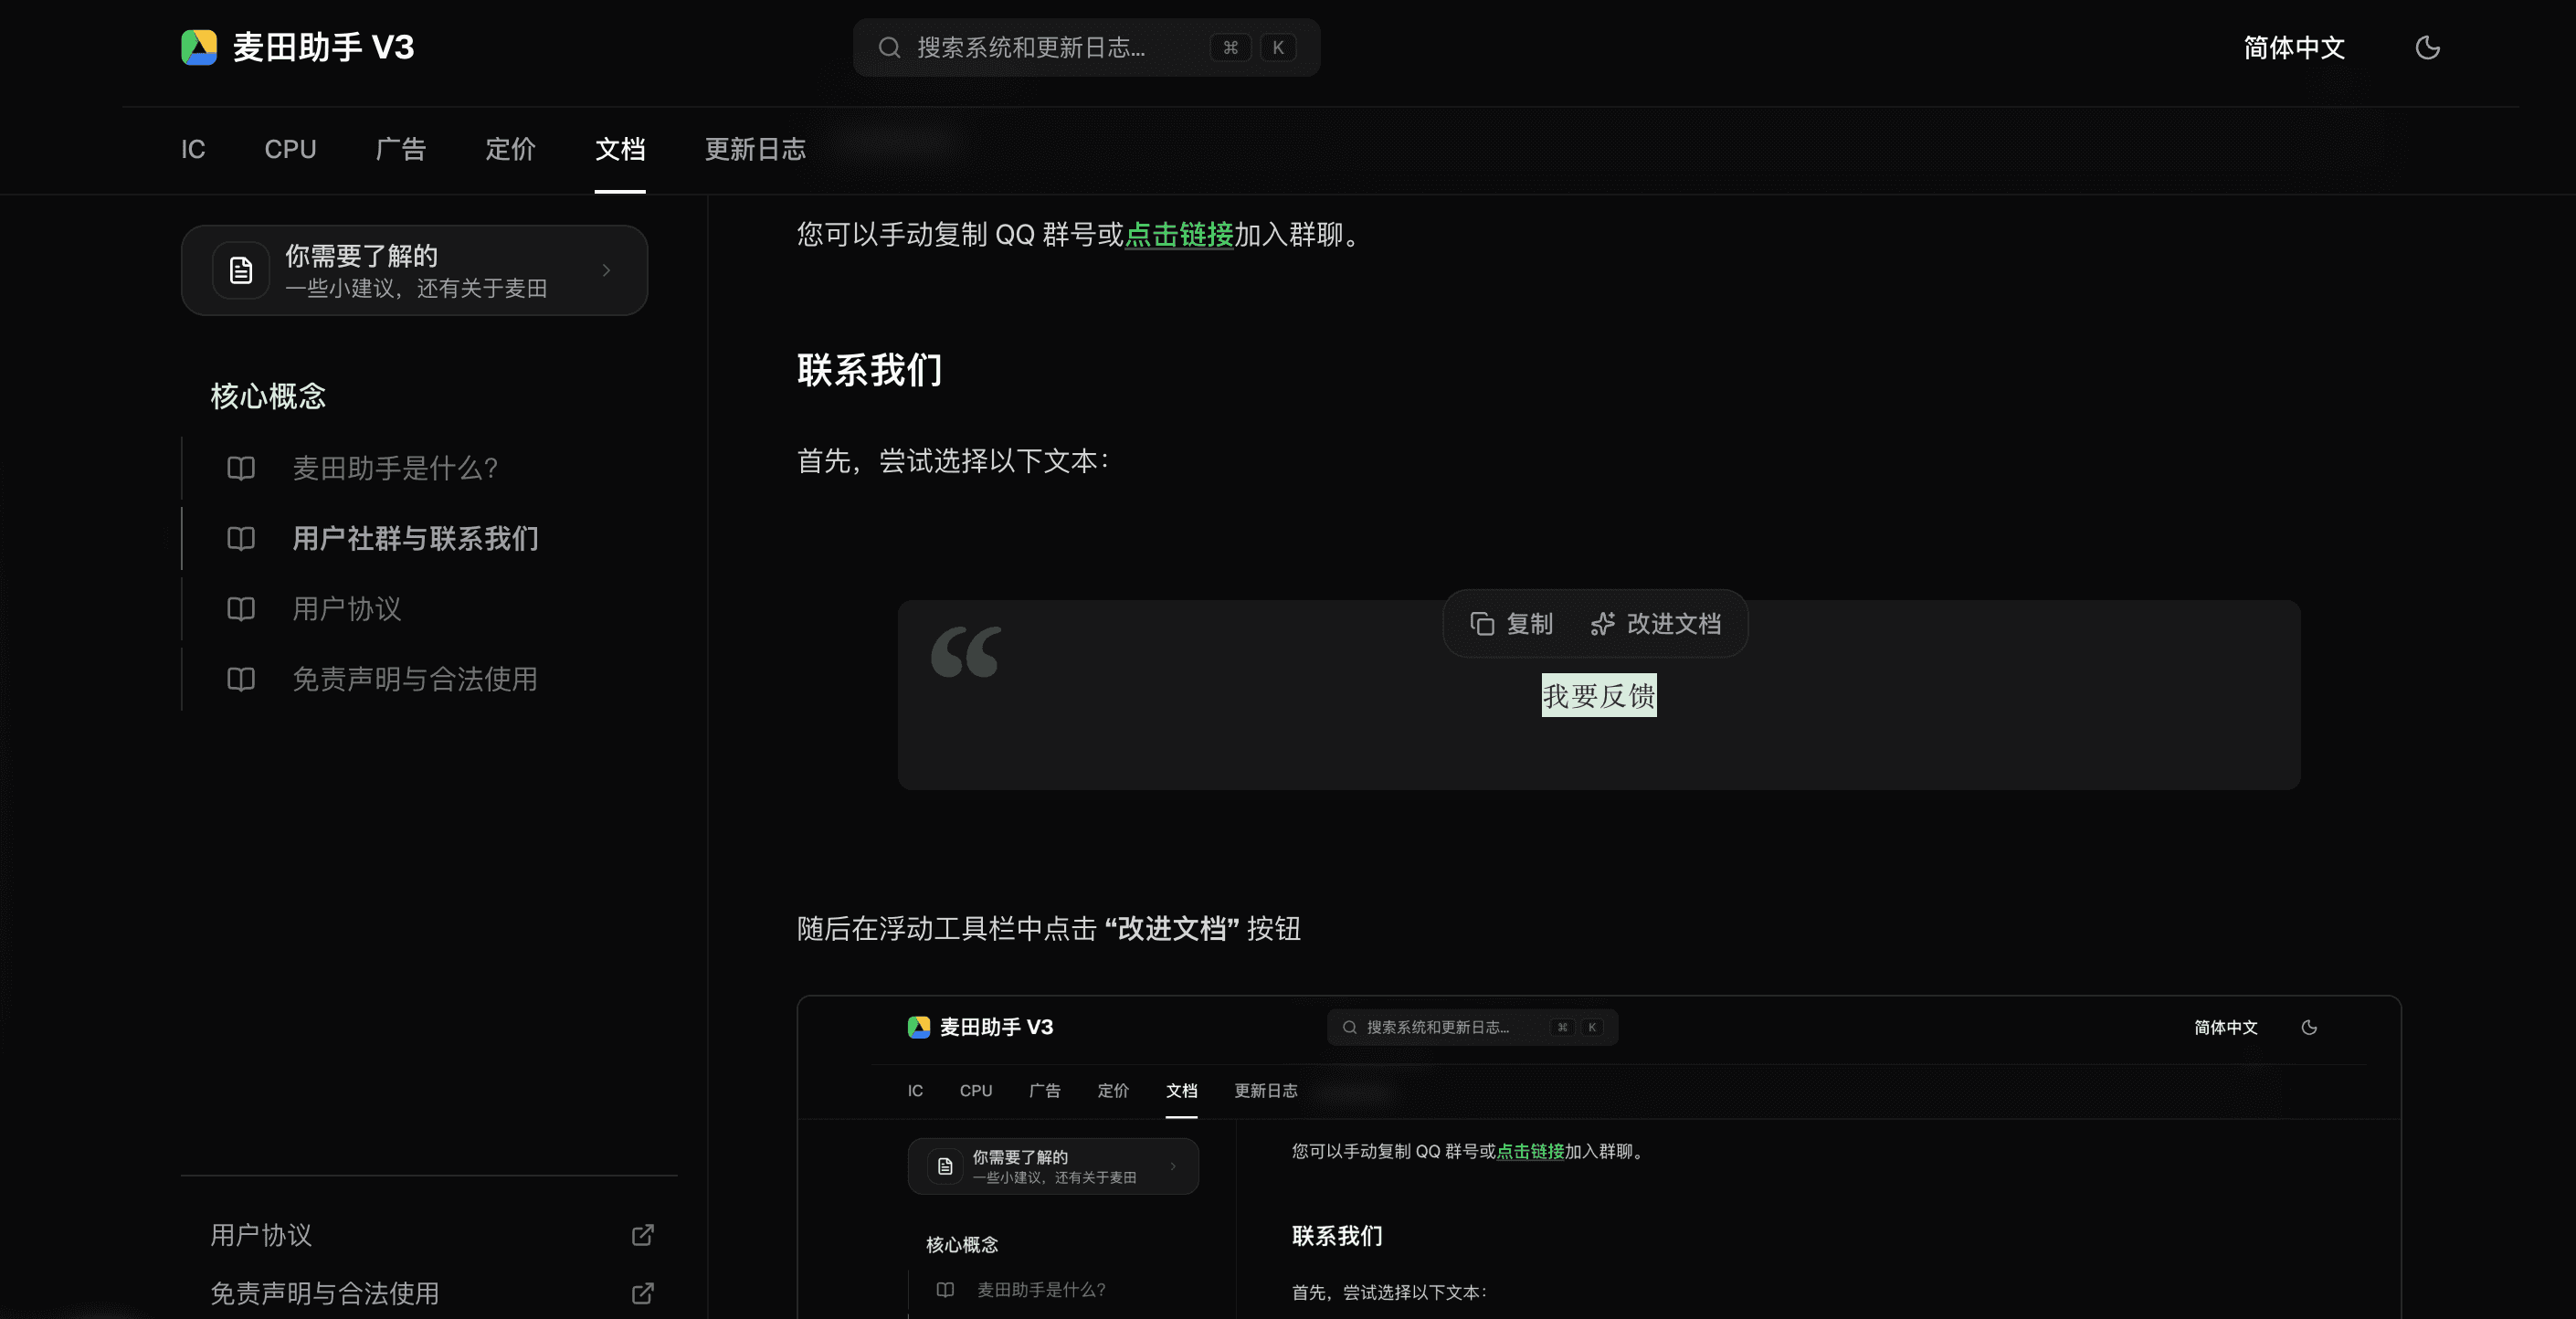This screenshot has width=2576, height=1319.
Task: Expand the 你需要了解的 card chevron
Action: pos(606,270)
